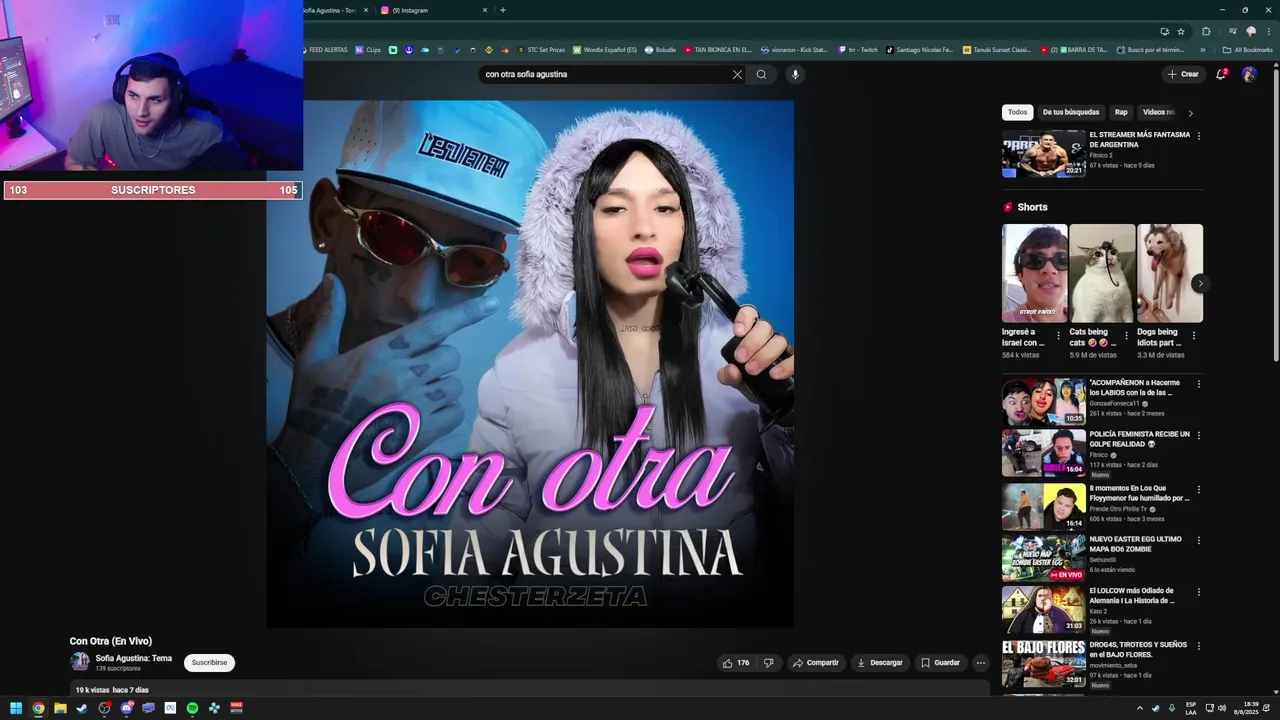Open File Explorer from the taskbar
This screenshot has width=1280, height=720.
coord(60,708)
